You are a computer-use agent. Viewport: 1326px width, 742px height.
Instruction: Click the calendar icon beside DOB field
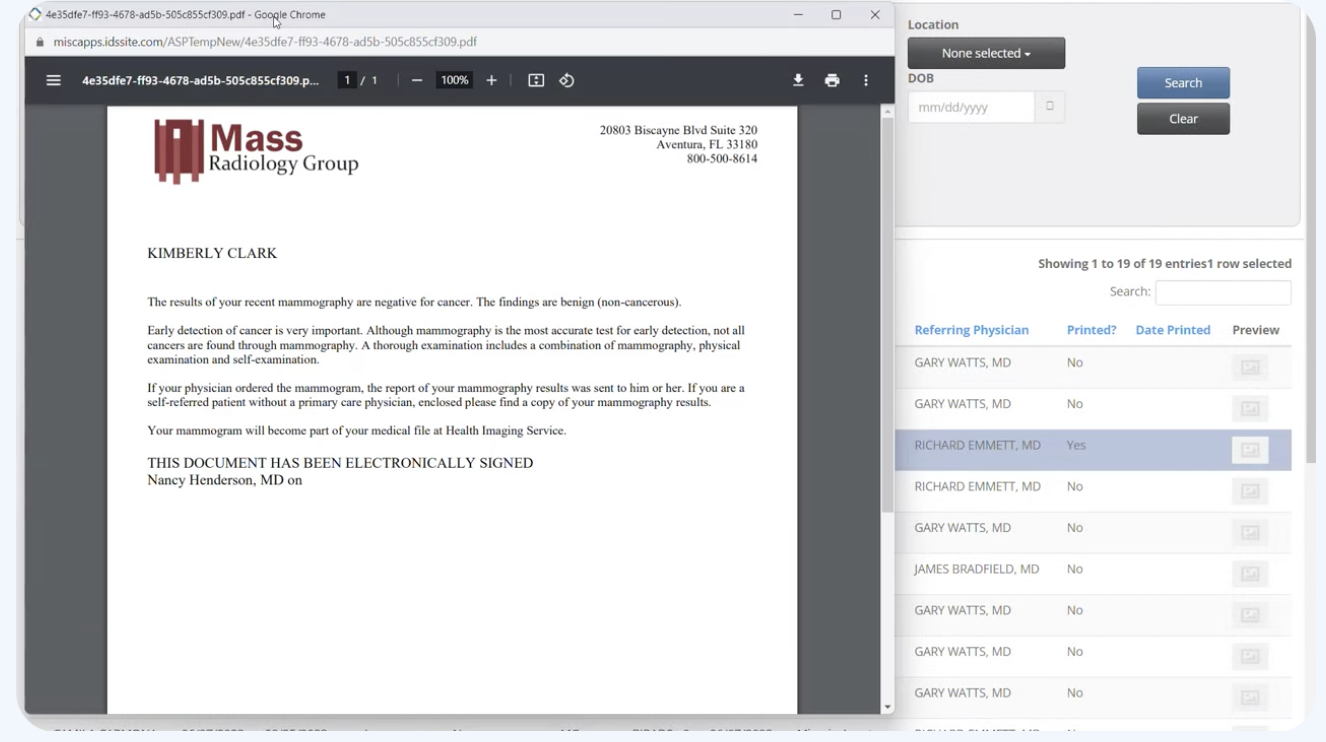click(1049, 107)
